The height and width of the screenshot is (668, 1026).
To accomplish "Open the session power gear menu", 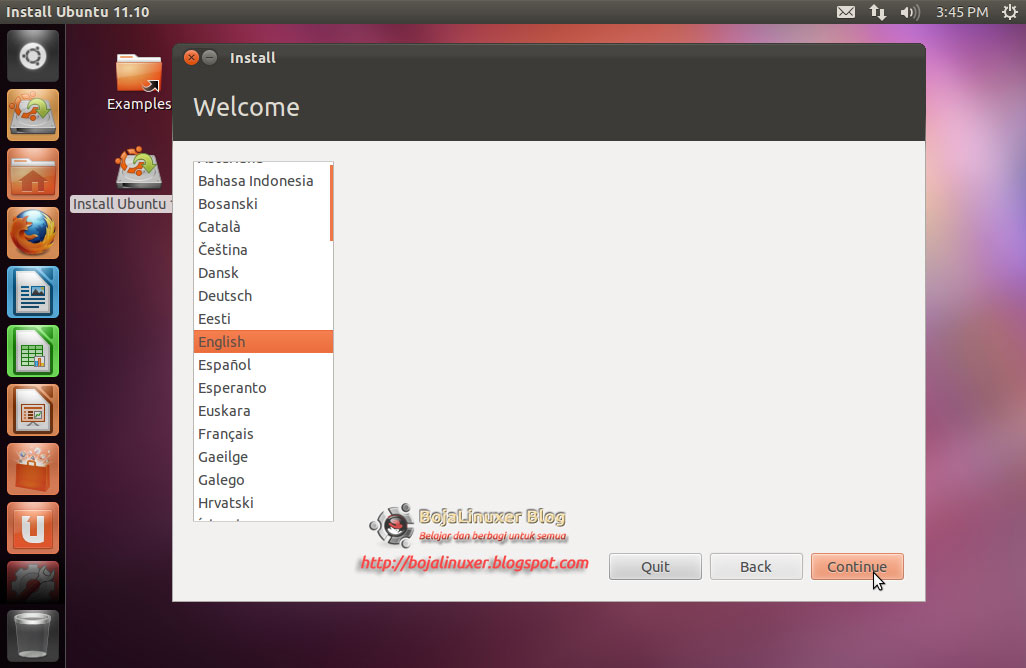I will 1010,12.
